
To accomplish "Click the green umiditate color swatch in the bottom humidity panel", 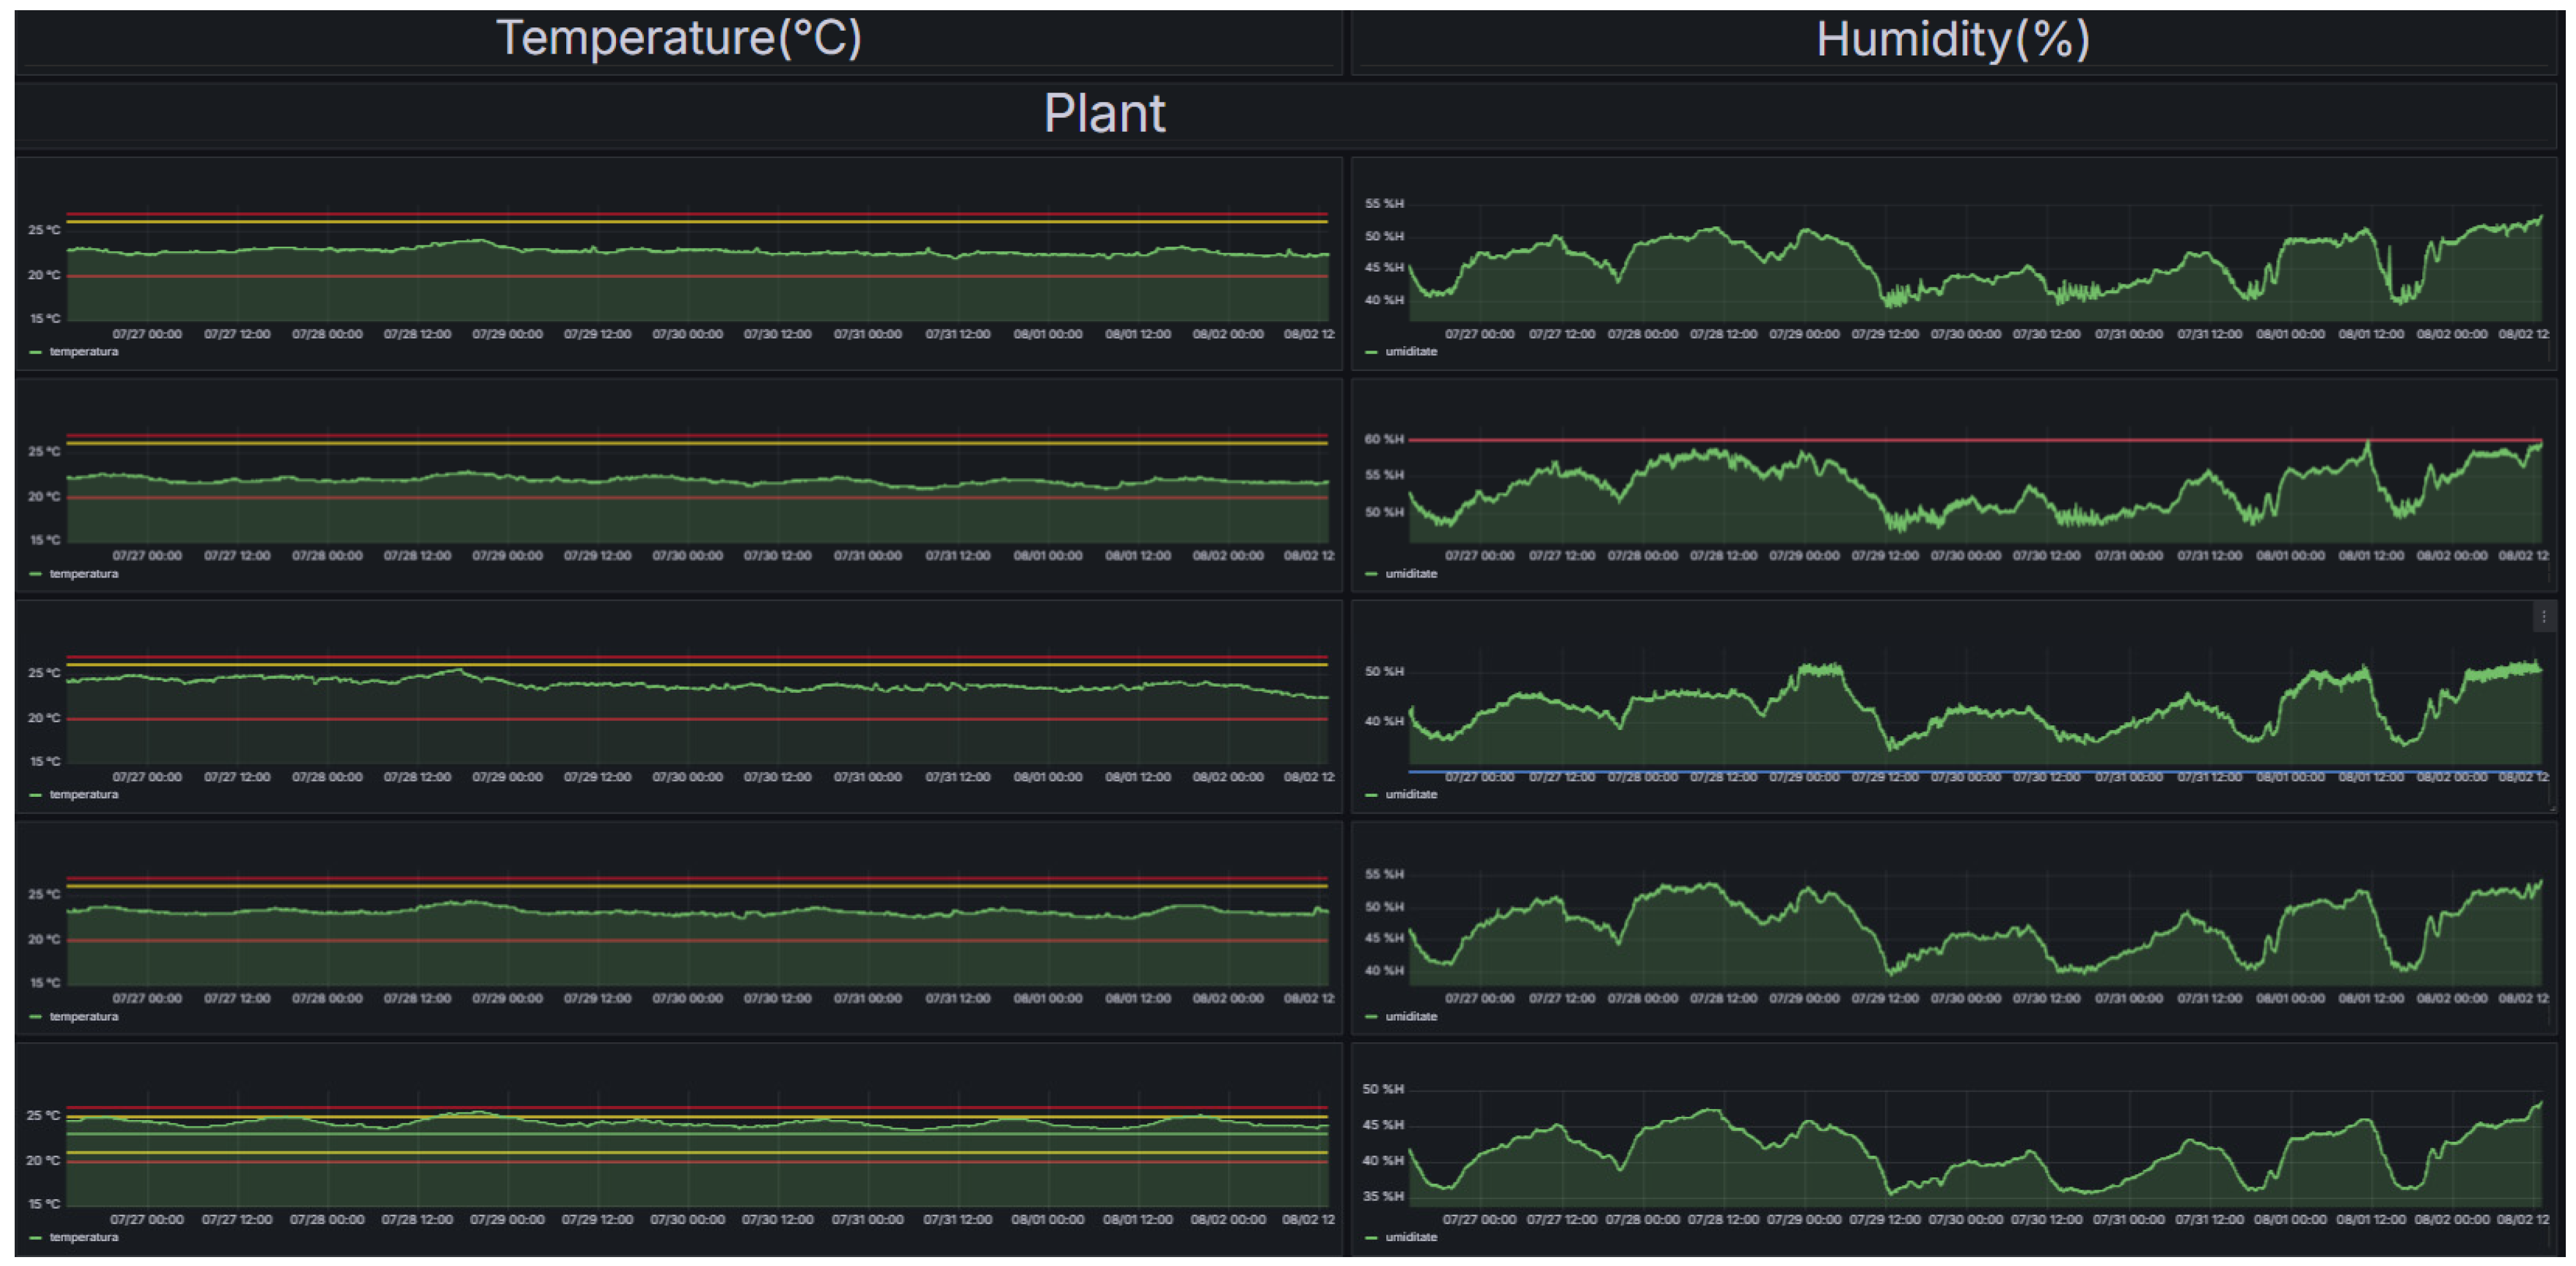I will 1371,1238.
